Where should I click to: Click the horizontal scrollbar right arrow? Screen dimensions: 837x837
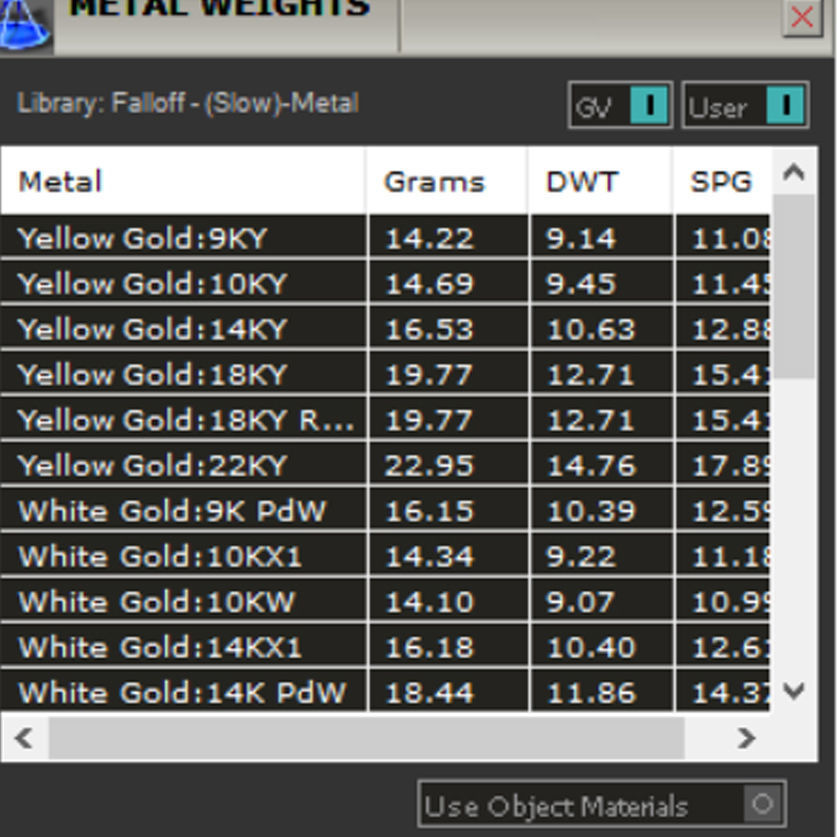pyautogui.click(x=746, y=738)
